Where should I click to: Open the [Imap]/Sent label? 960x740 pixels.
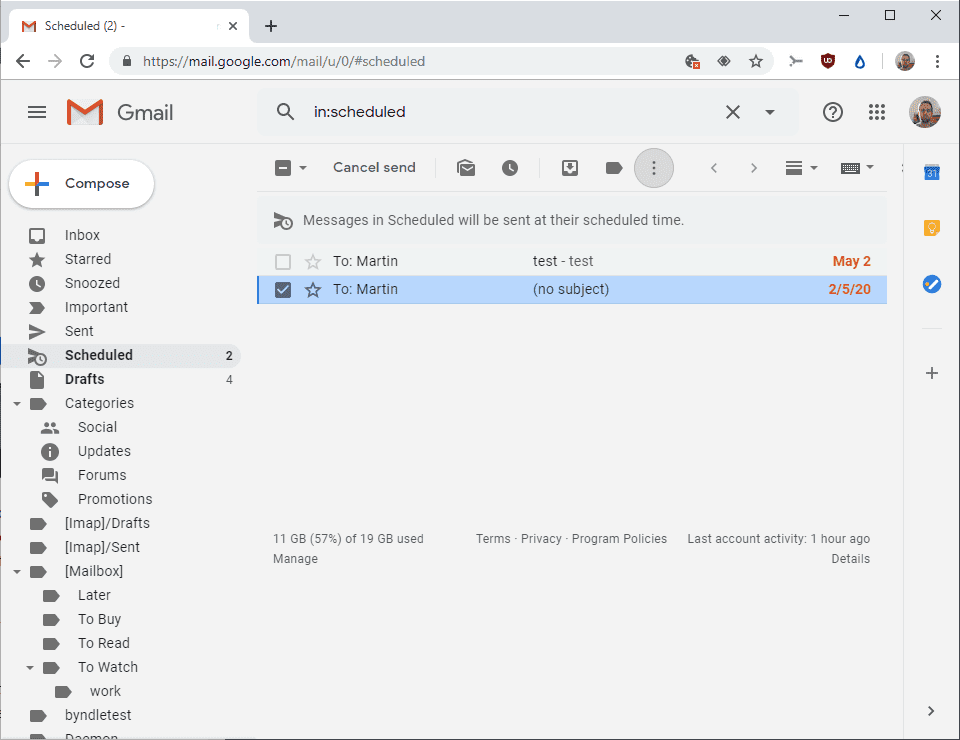tap(102, 547)
